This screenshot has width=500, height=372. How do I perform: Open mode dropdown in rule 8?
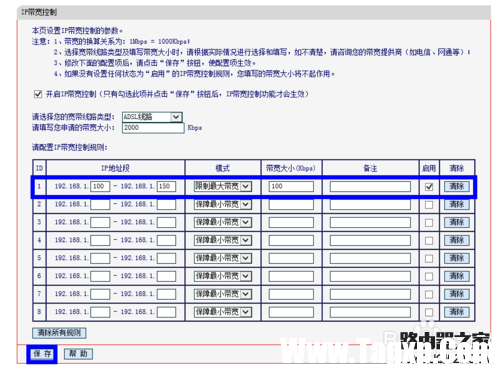(222, 312)
